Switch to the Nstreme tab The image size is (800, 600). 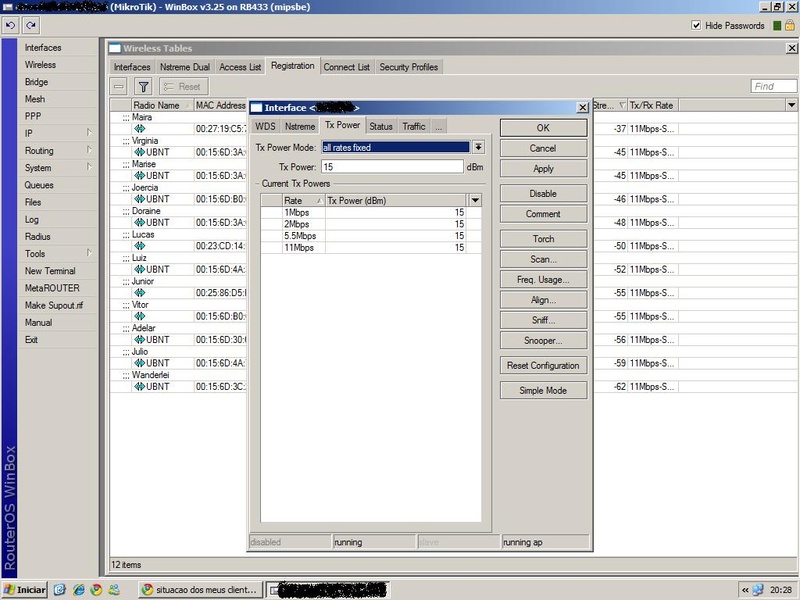[300, 127]
